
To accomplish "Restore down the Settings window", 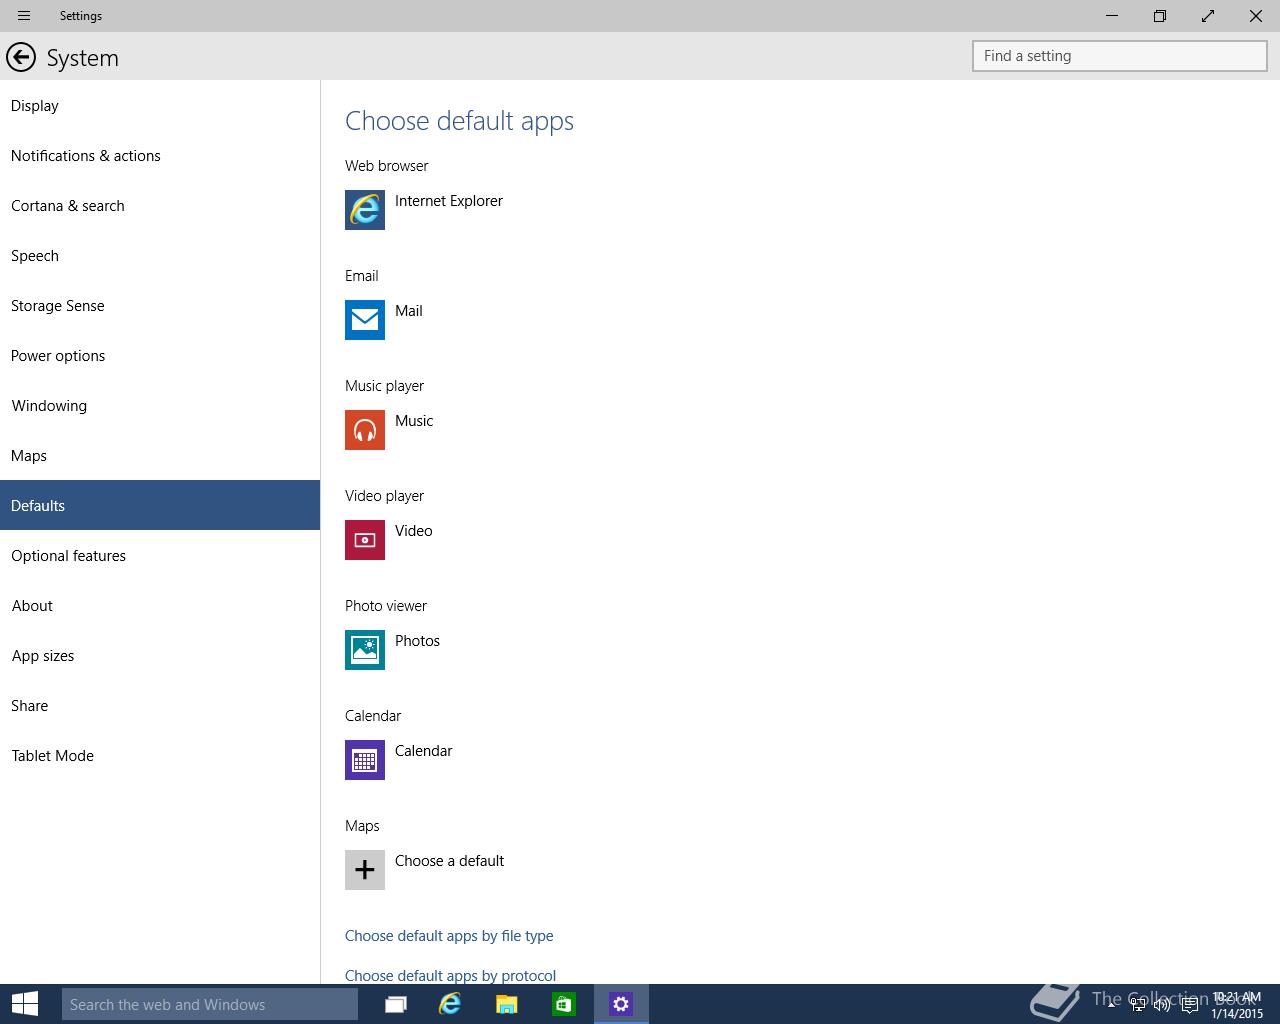I will [x=1160, y=16].
